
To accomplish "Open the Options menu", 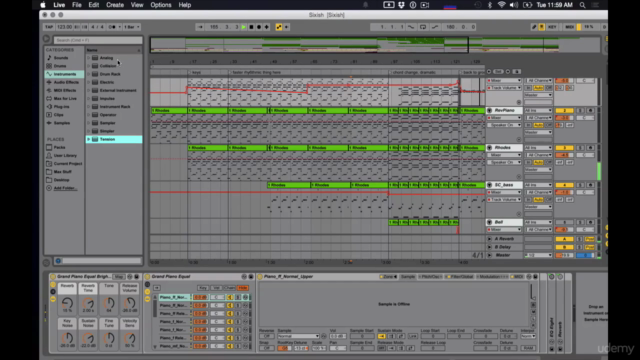I will point(161,5).
